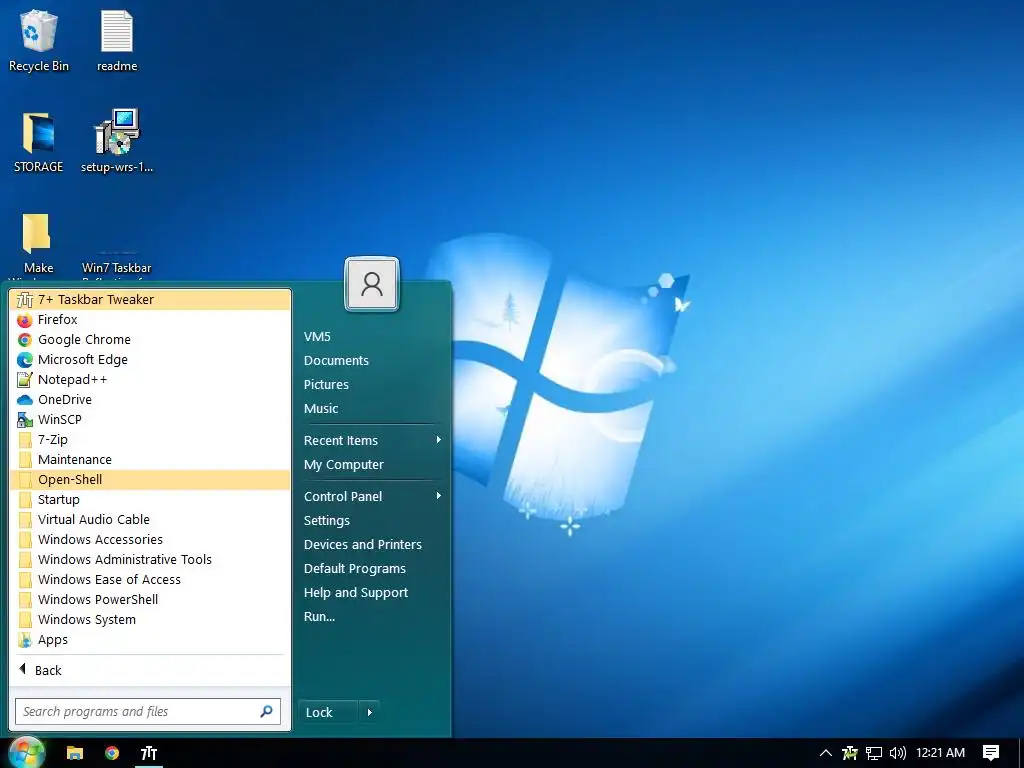Launch Firefox from the programs list
The image size is (1024, 768).
[150, 320]
